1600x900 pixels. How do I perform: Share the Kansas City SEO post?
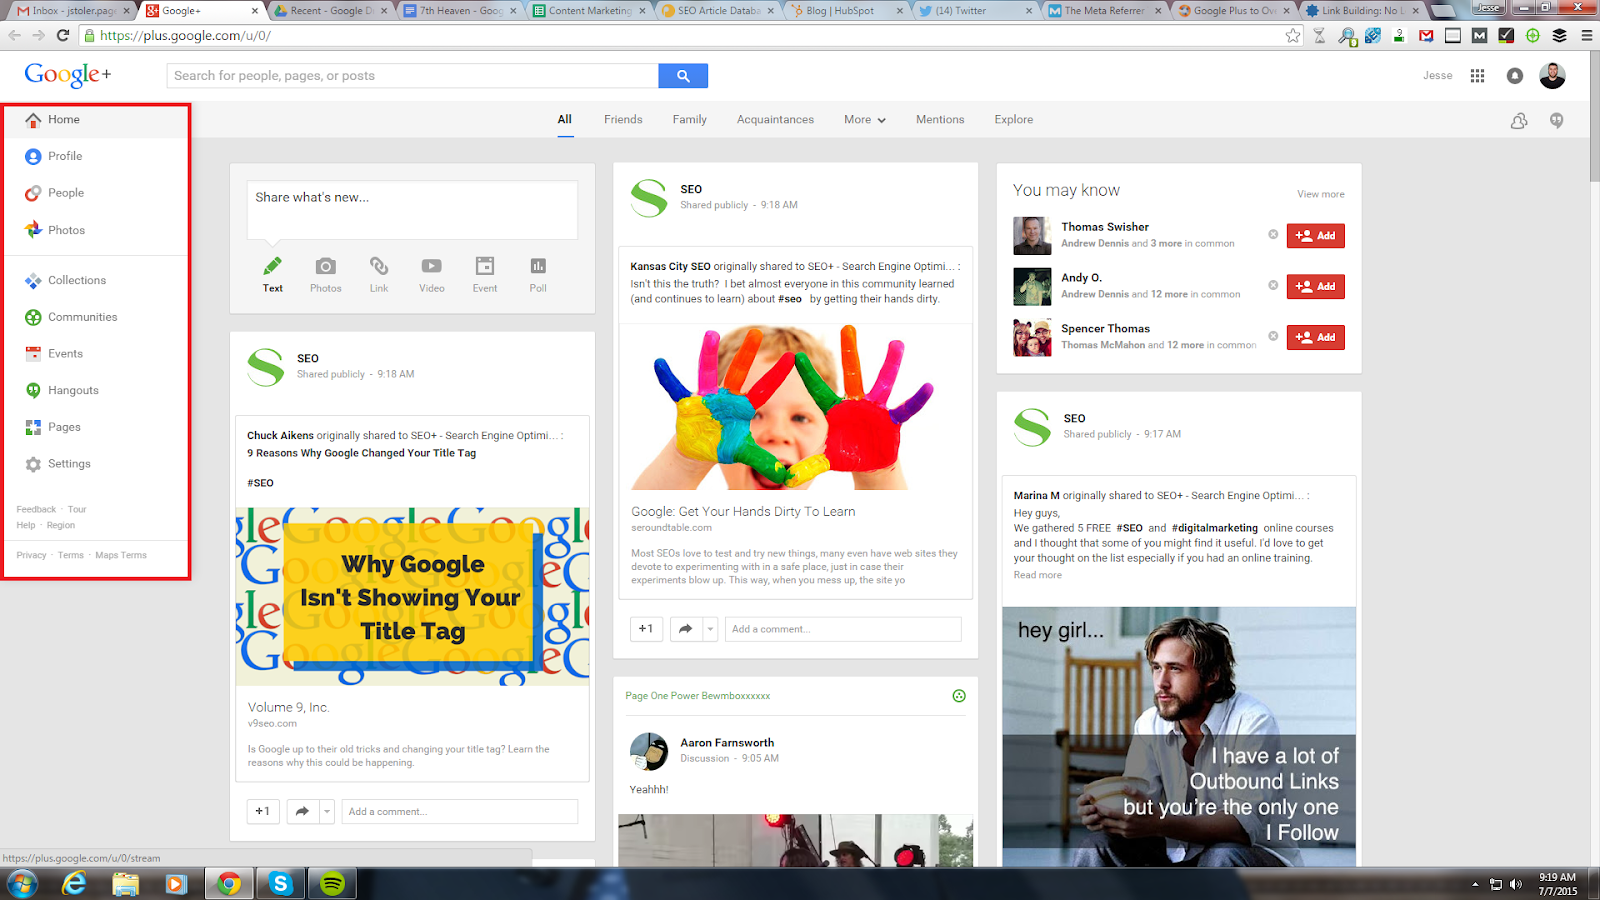tap(686, 629)
